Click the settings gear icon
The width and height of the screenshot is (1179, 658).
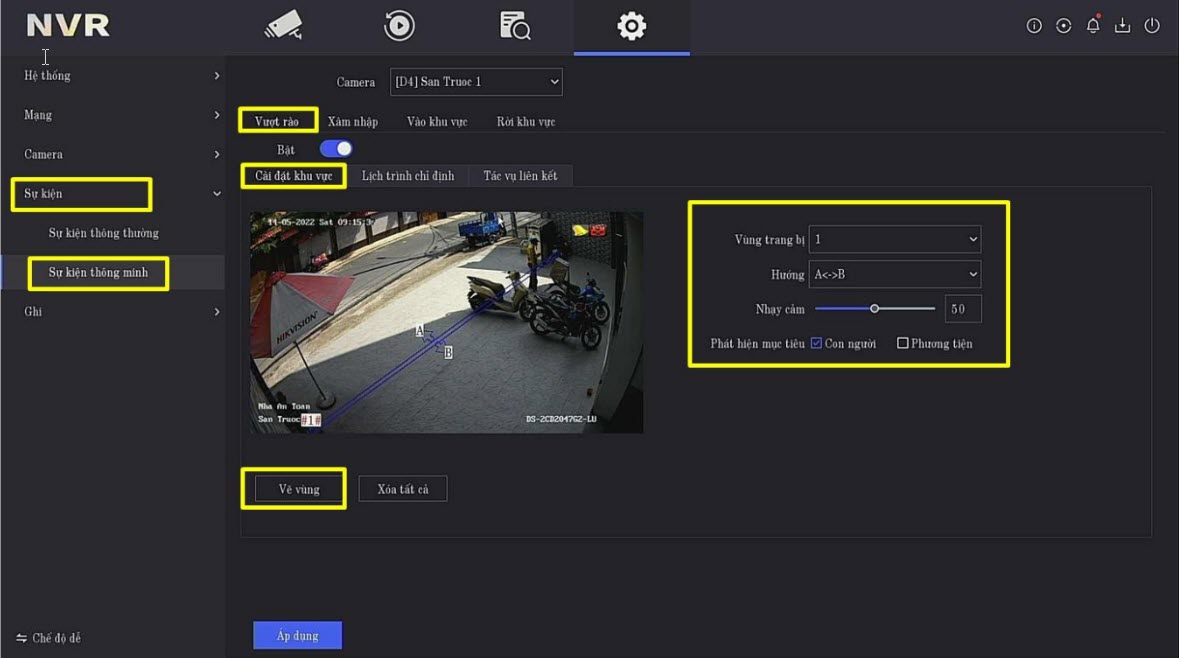[x=631, y=26]
